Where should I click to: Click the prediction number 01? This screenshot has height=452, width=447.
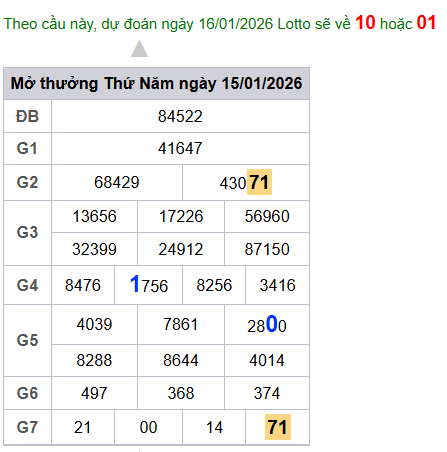click(x=426, y=23)
